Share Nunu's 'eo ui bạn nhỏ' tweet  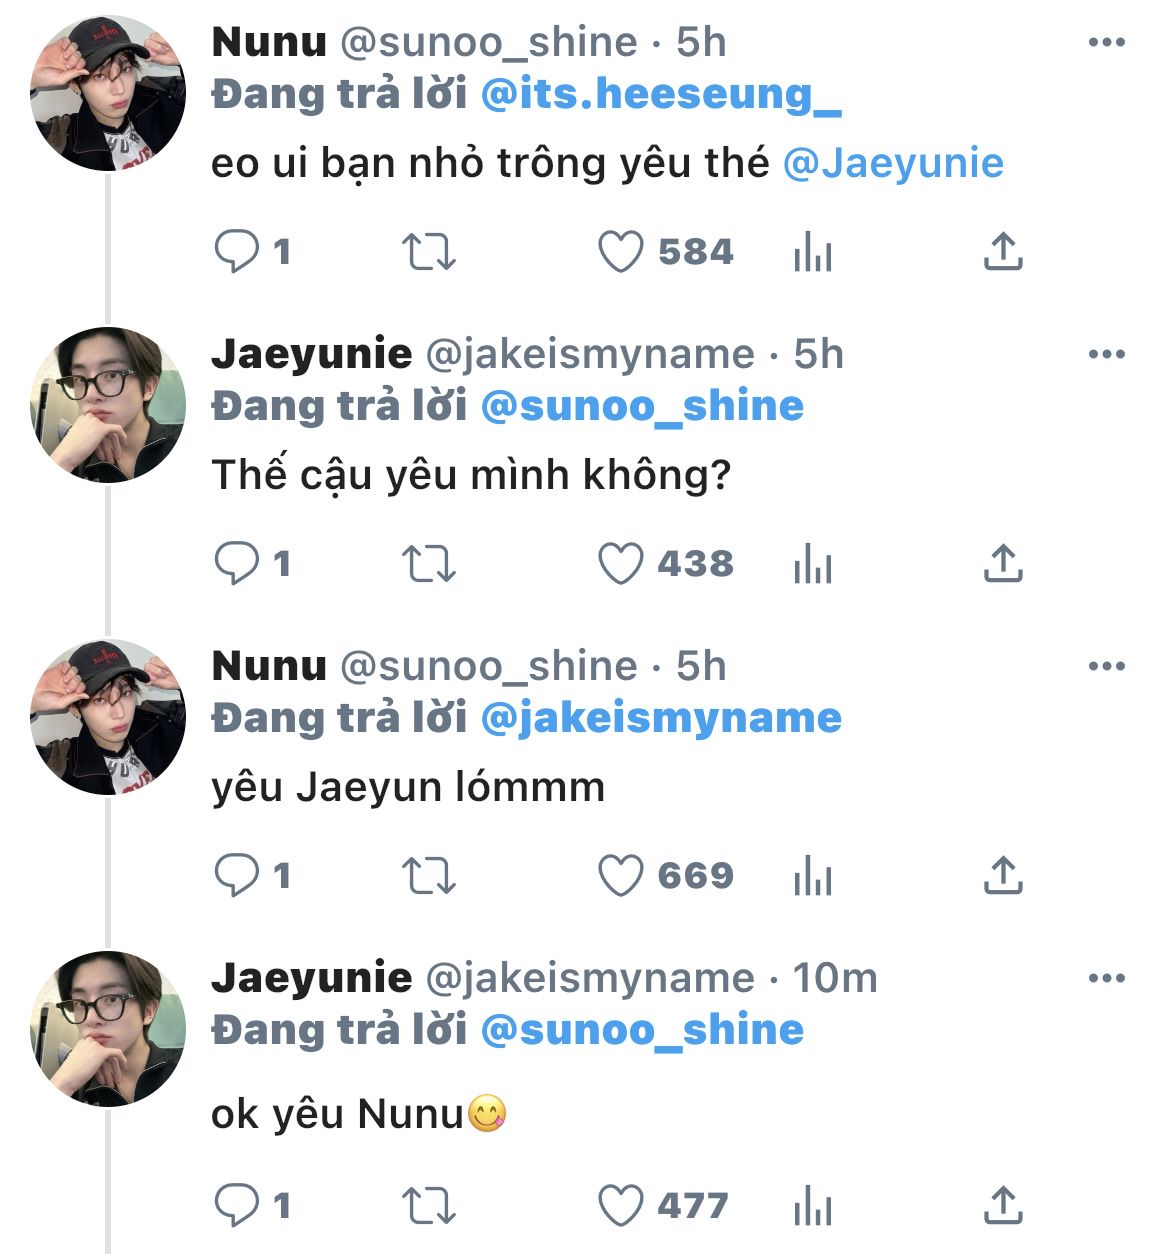[1003, 252]
